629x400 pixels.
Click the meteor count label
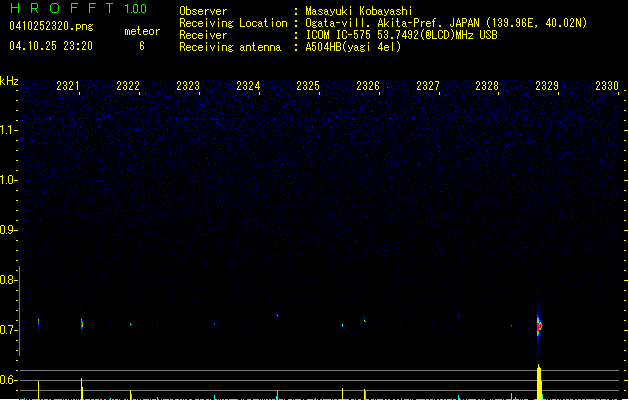142,31
